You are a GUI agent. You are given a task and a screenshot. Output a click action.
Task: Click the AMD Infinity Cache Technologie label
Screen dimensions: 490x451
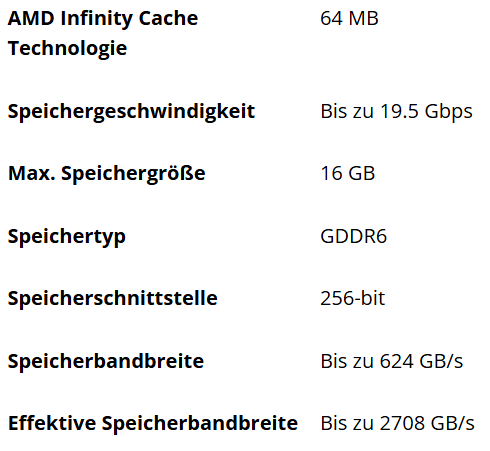click(x=103, y=33)
